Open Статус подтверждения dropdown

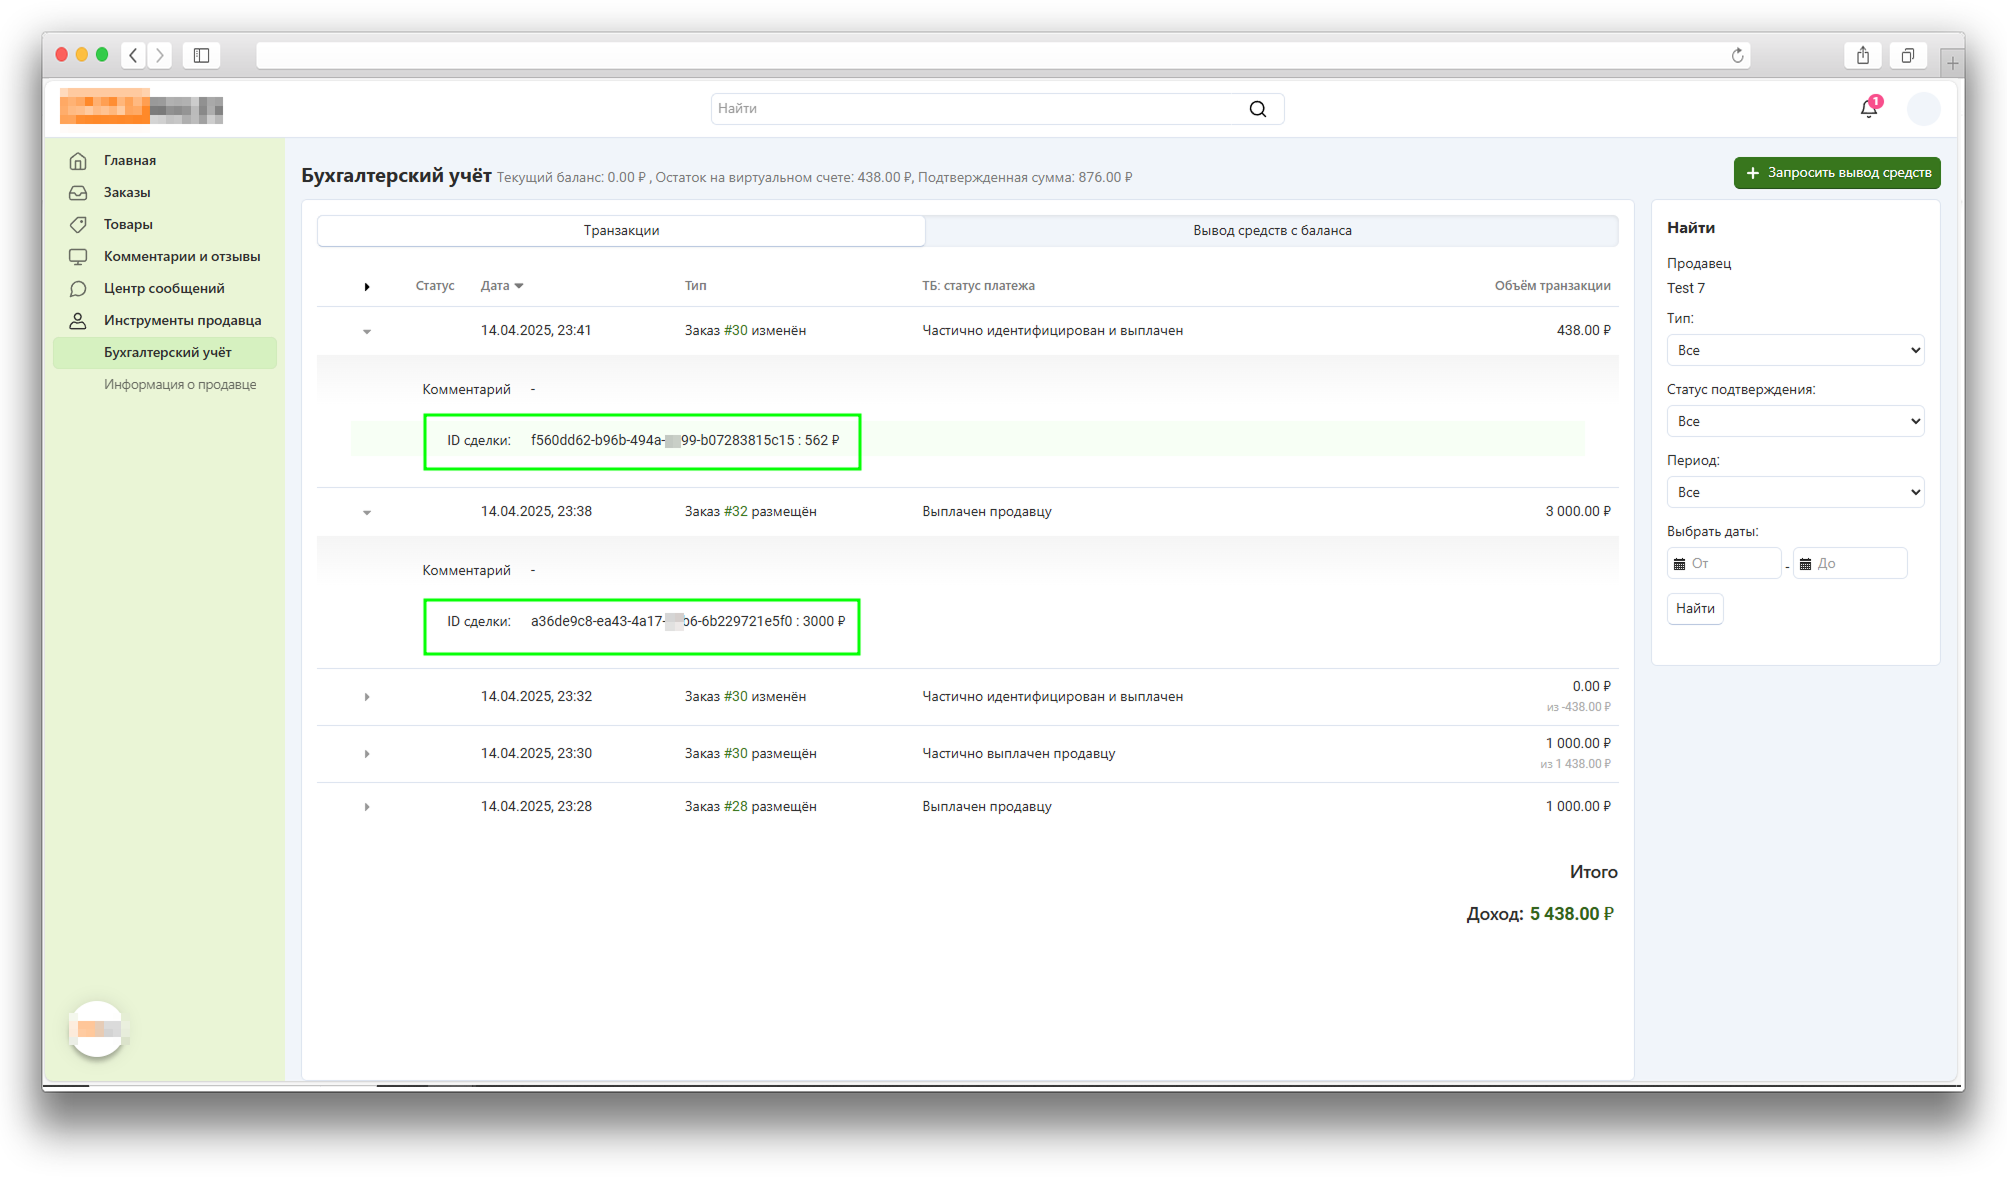pyautogui.click(x=1794, y=421)
